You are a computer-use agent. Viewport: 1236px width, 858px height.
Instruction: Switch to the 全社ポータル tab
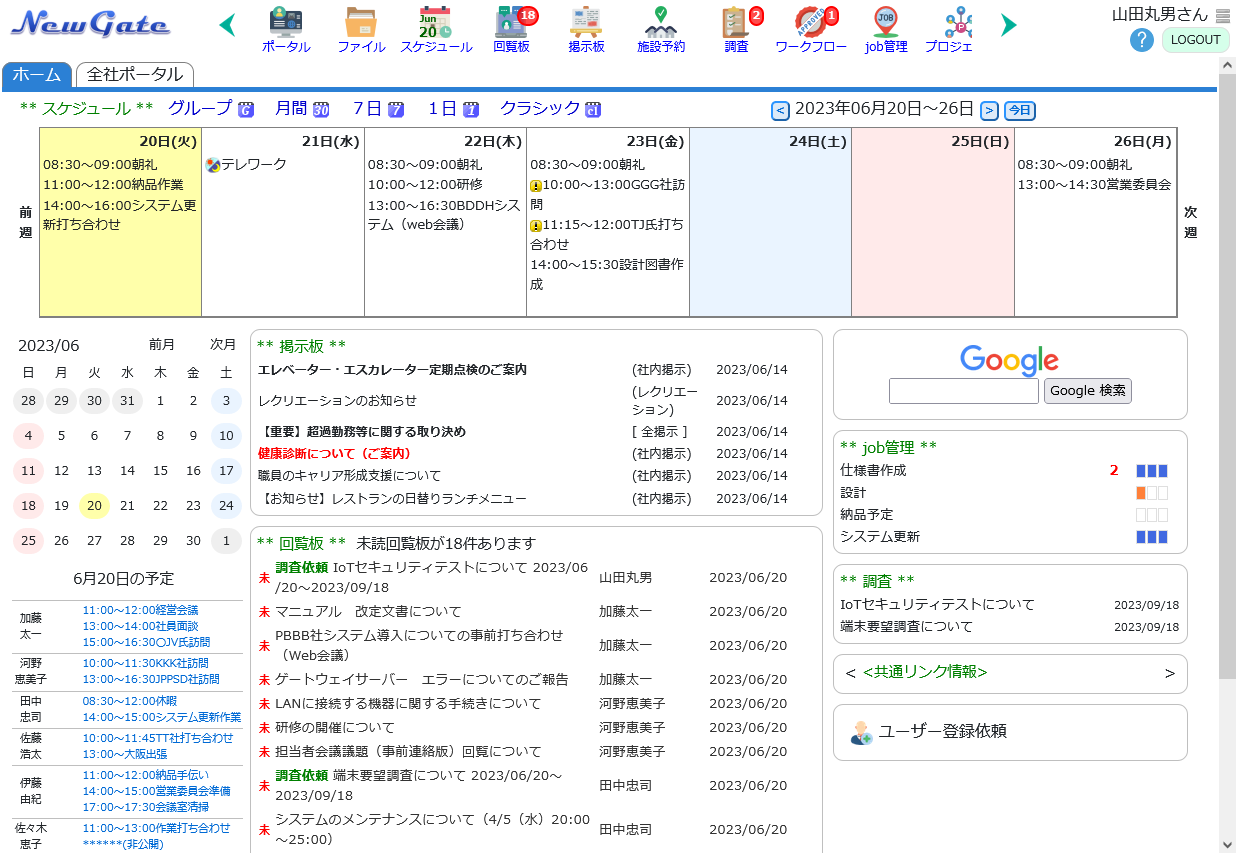pos(135,75)
